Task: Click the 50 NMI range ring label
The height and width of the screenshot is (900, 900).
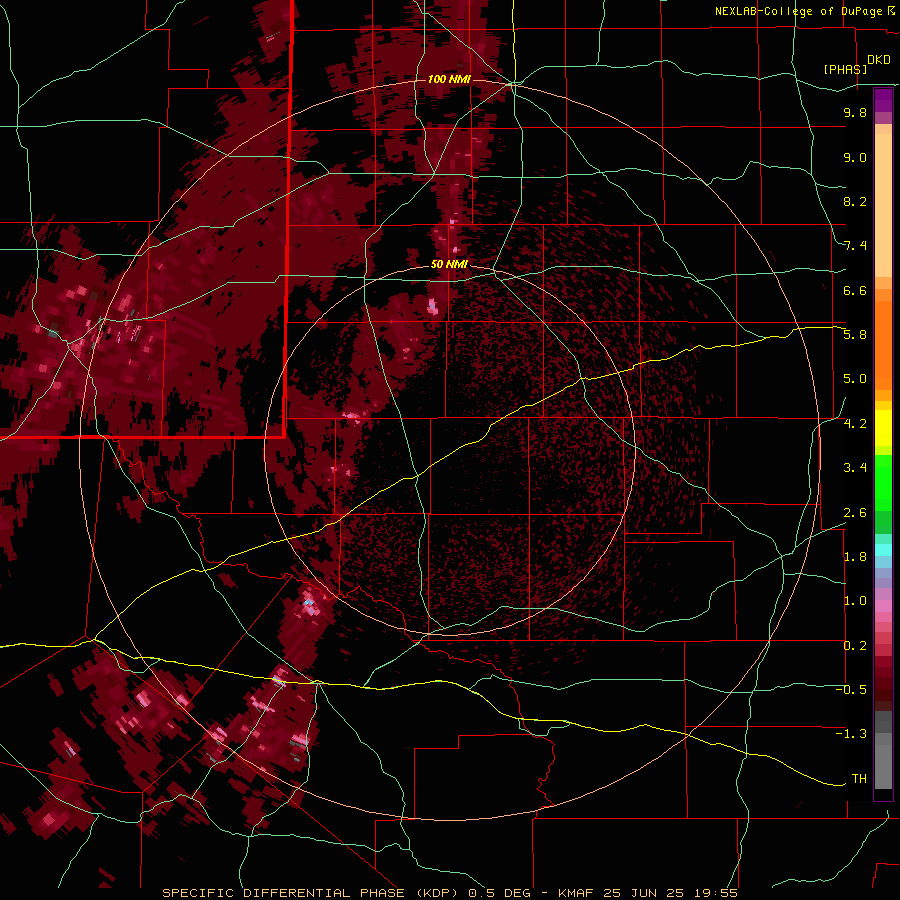Action: coord(449,264)
